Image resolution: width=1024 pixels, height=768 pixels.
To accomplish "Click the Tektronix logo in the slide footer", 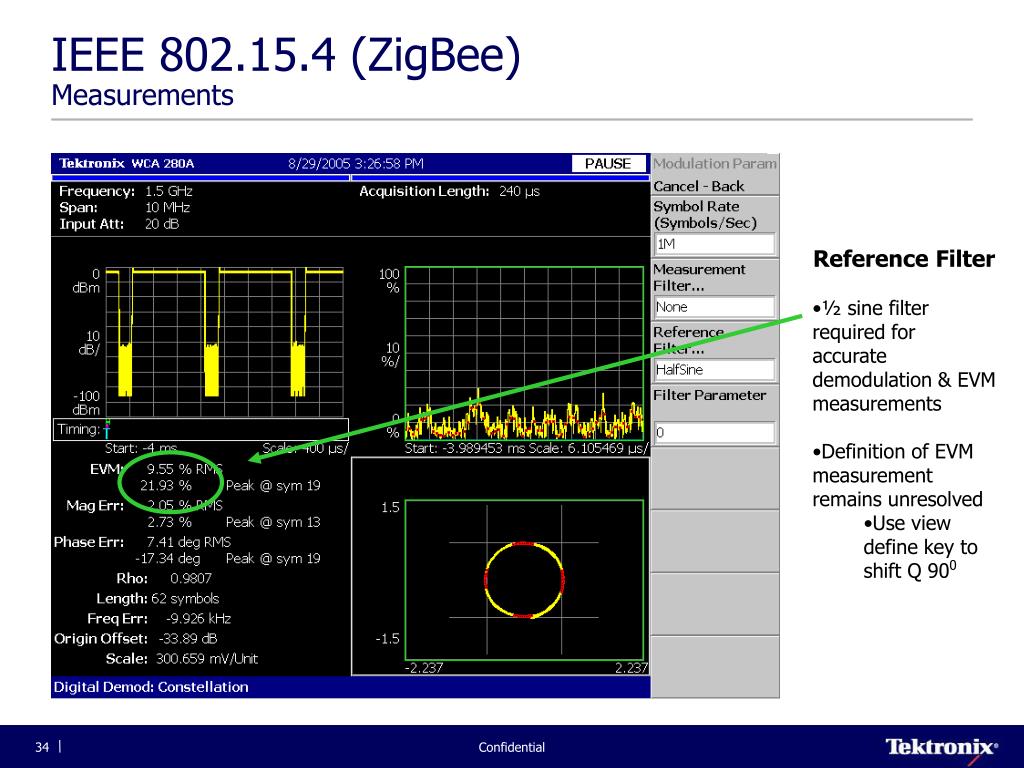I will point(942,748).
